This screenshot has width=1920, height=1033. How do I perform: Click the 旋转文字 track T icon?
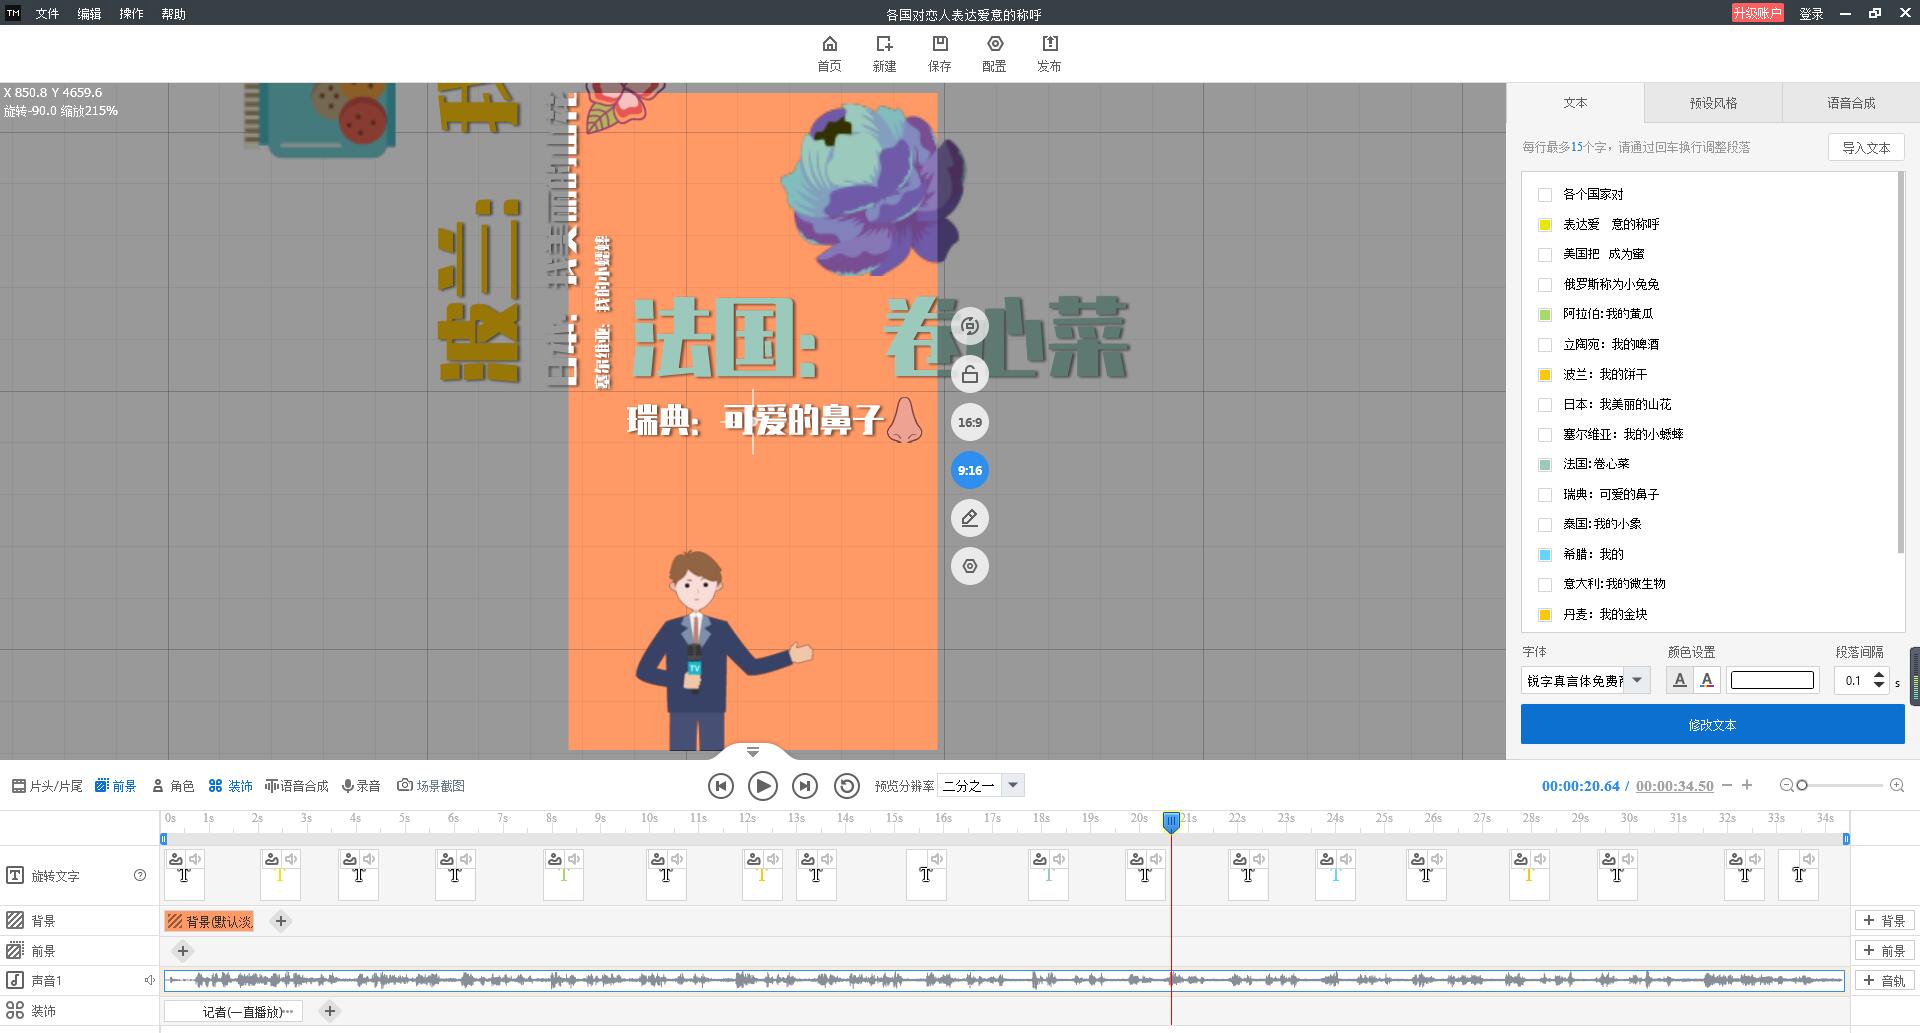pyautogui.click(x=15, y=875)
